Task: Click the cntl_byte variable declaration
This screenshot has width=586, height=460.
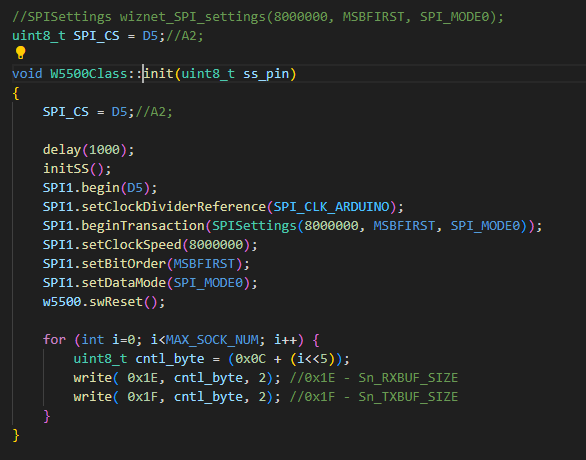Action: click(x=170, y=359)
